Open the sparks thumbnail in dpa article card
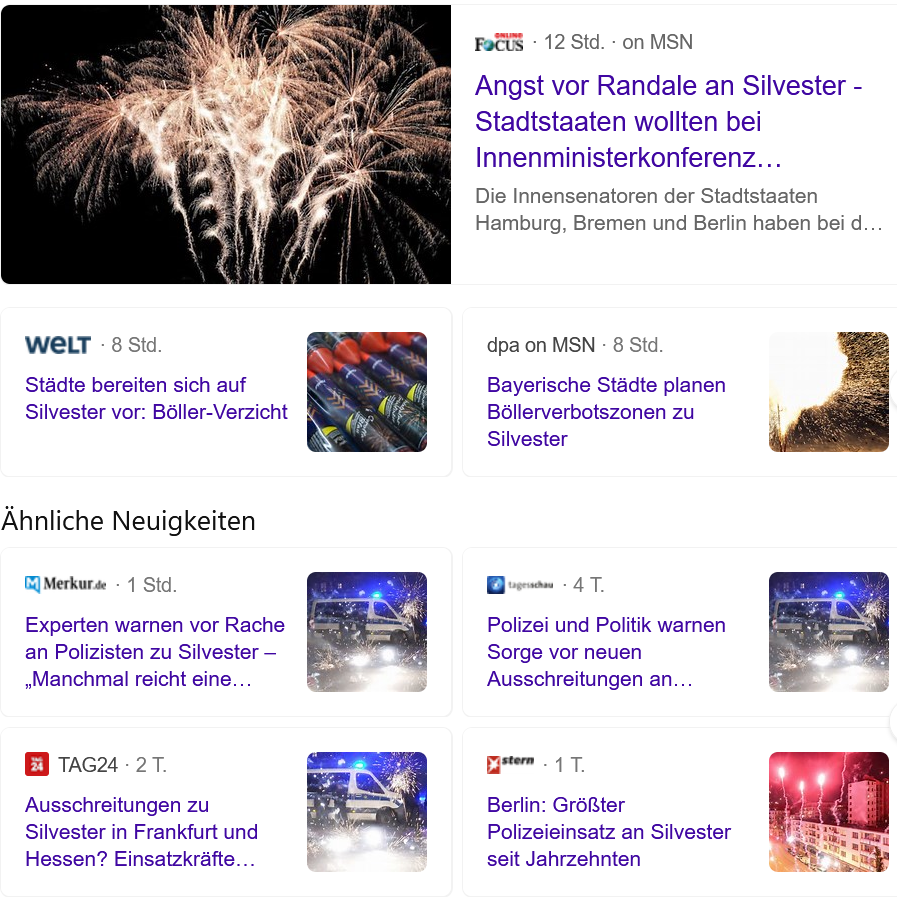Image resolution: width=897 pixels, height=897 pixels. point(828,392)
